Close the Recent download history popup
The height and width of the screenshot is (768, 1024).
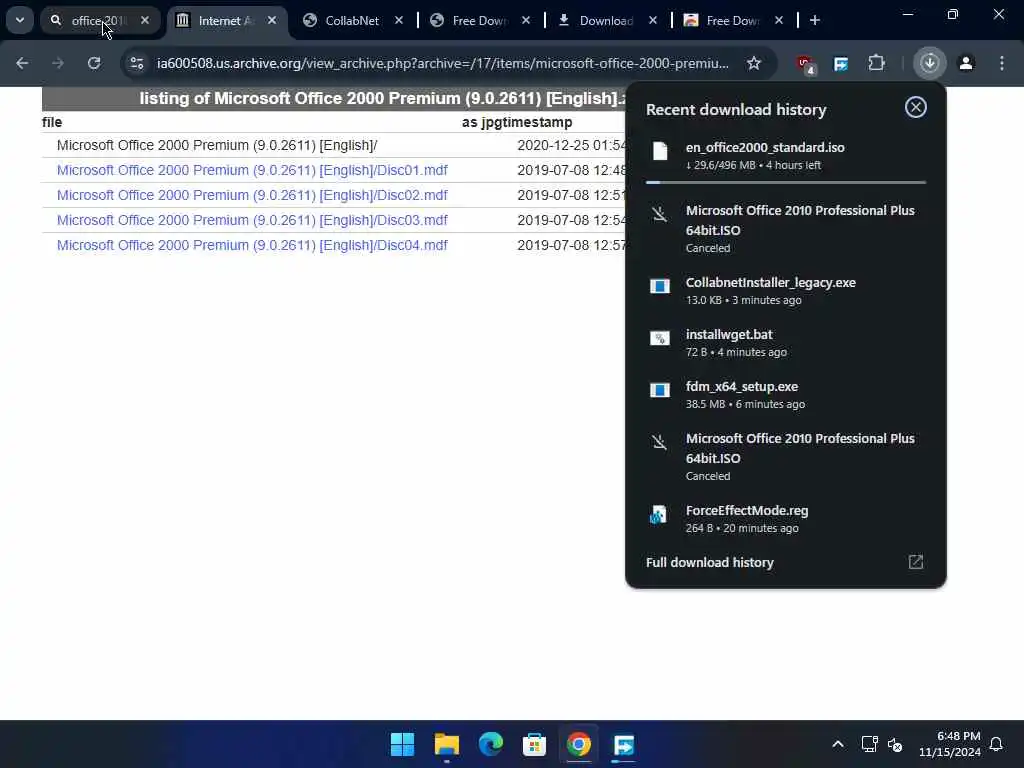click(x=915, y=107)
